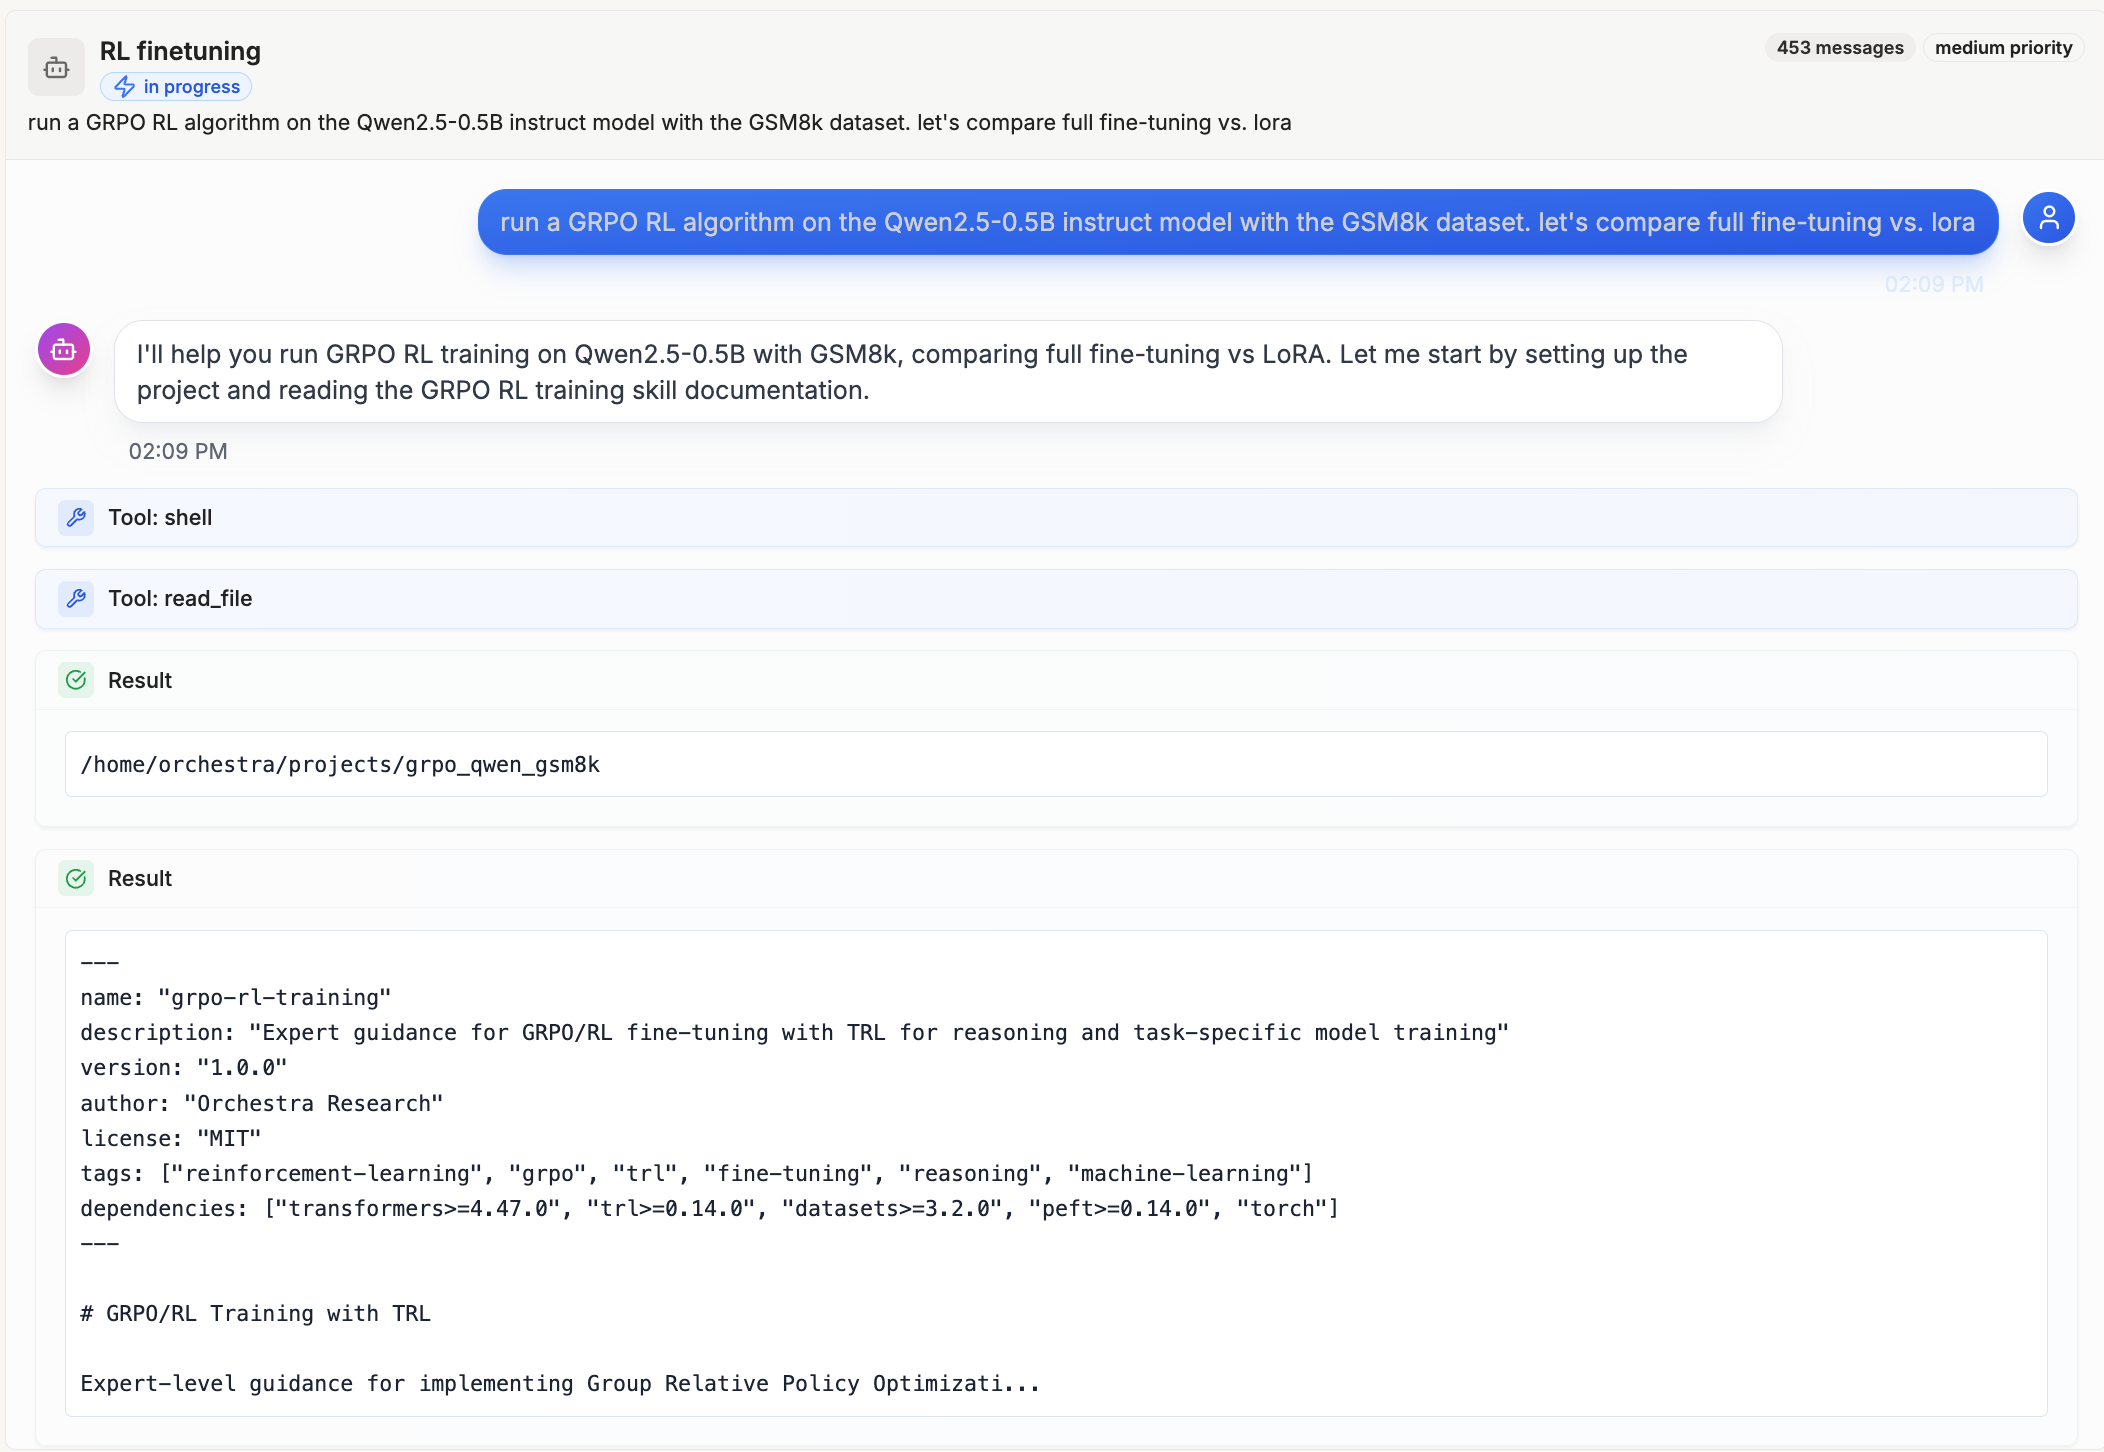The height and width of the screenshot is (1452, 2104).
Task: Click the medium priority badge
Action: click(2003, 48)
